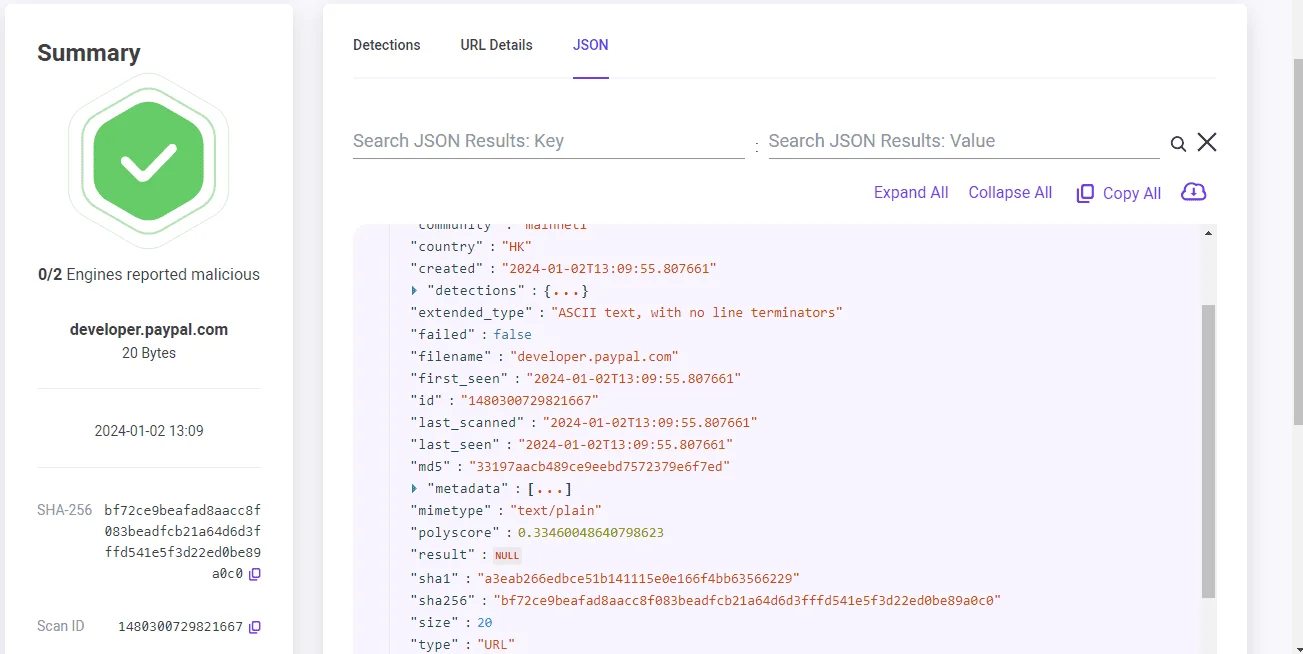Focus the Search JSON Results: Value field
This screenshot has height=654, width=1303.
pos(964,141)
